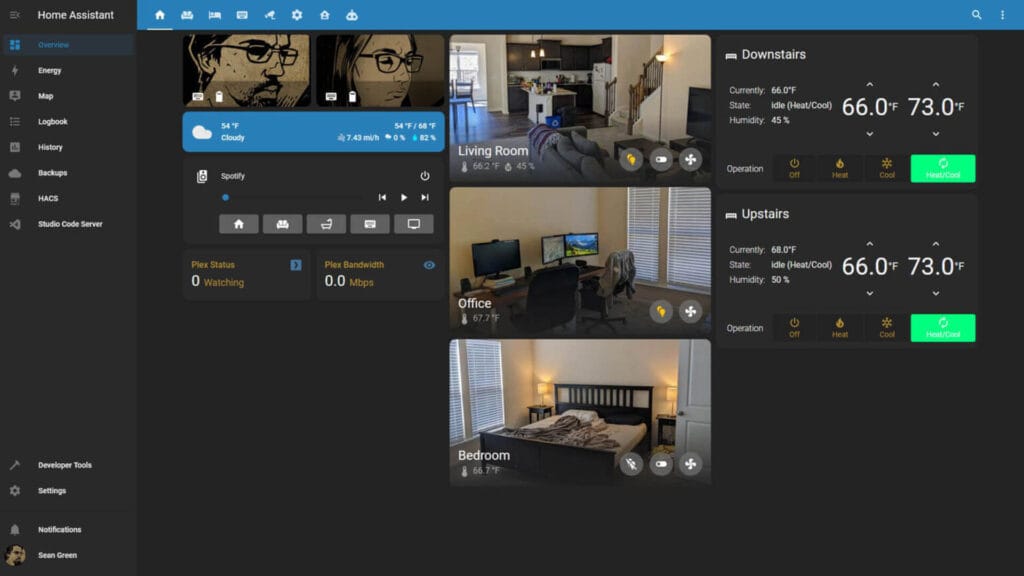Open the man's person picture card

coord(247,71)
